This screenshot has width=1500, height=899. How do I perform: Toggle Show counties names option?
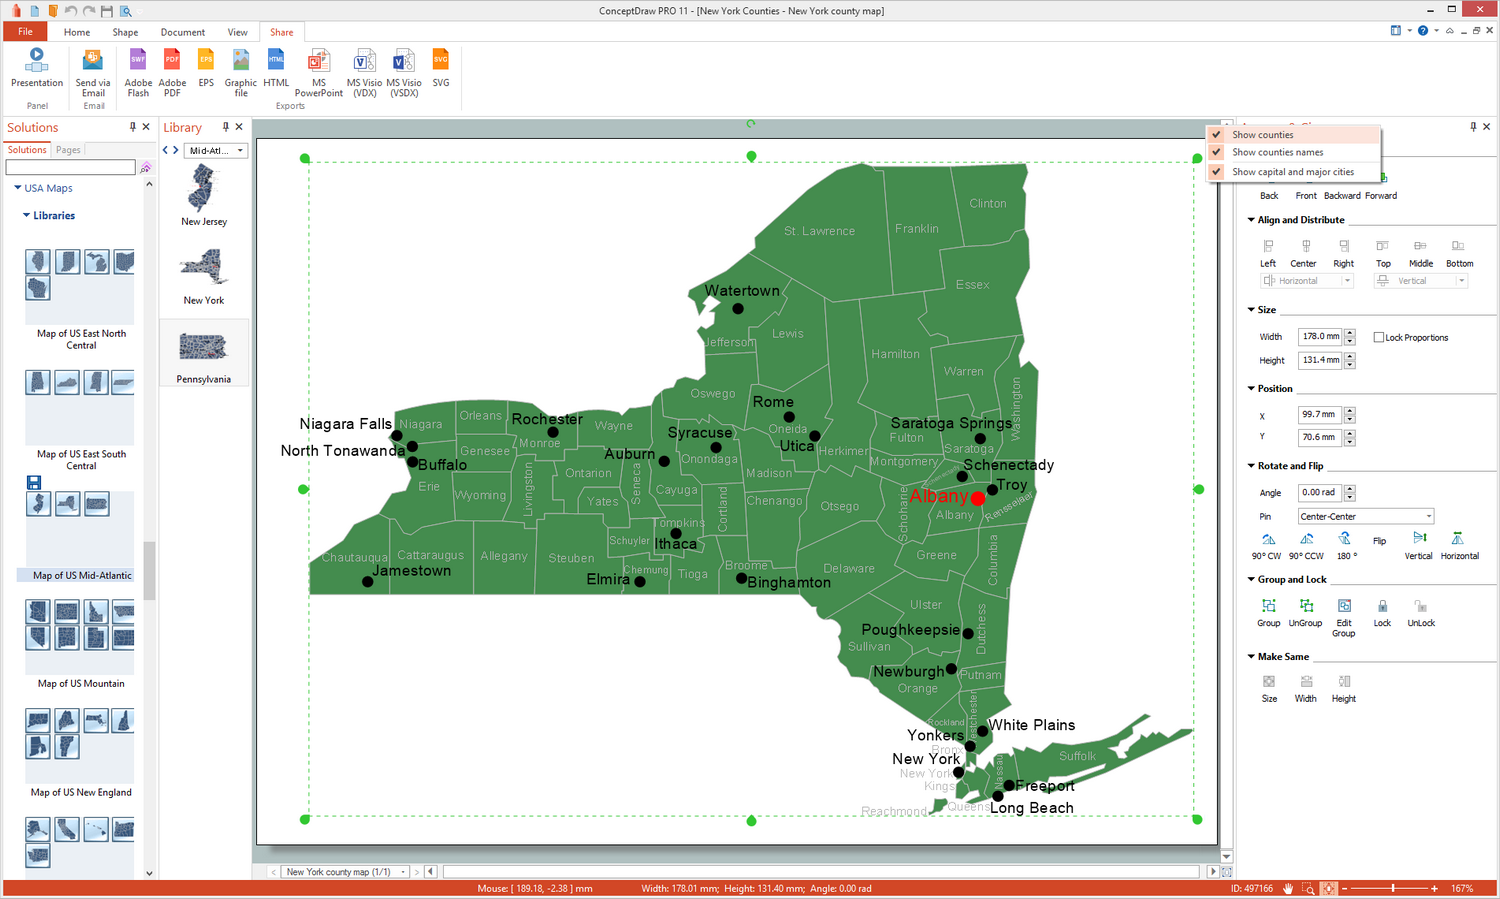1293,153
